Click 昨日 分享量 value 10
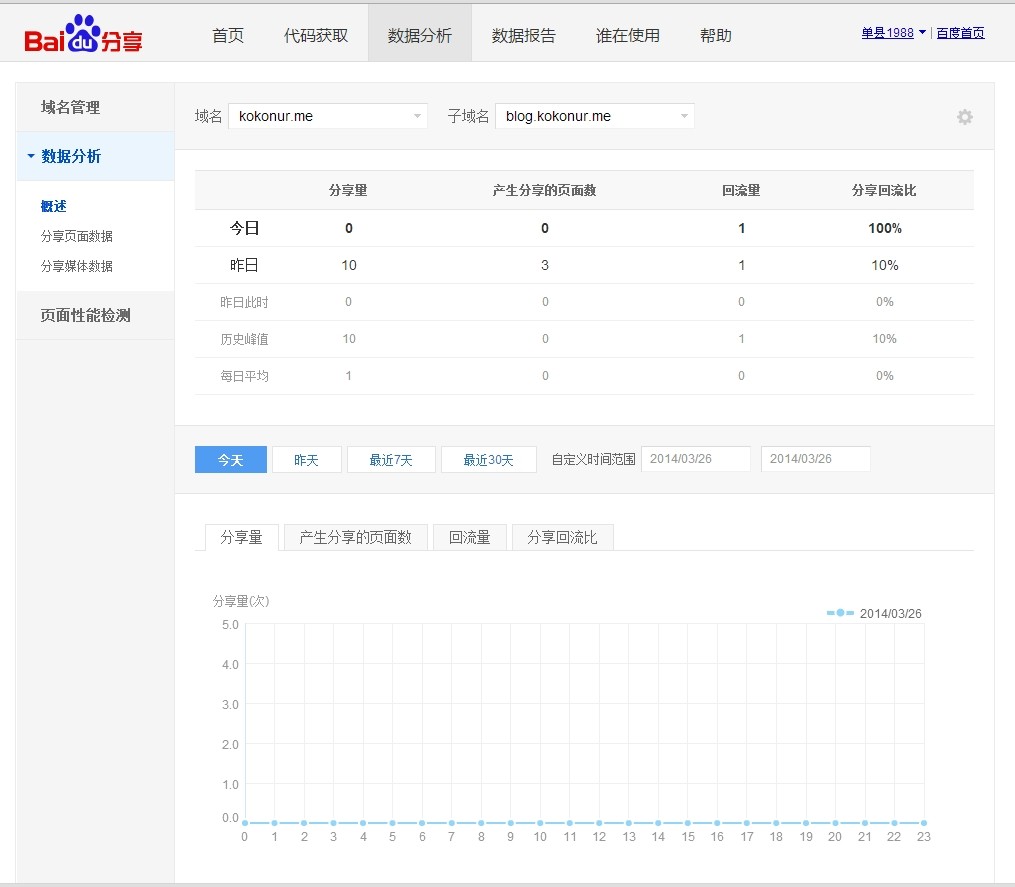 (349, 265)
